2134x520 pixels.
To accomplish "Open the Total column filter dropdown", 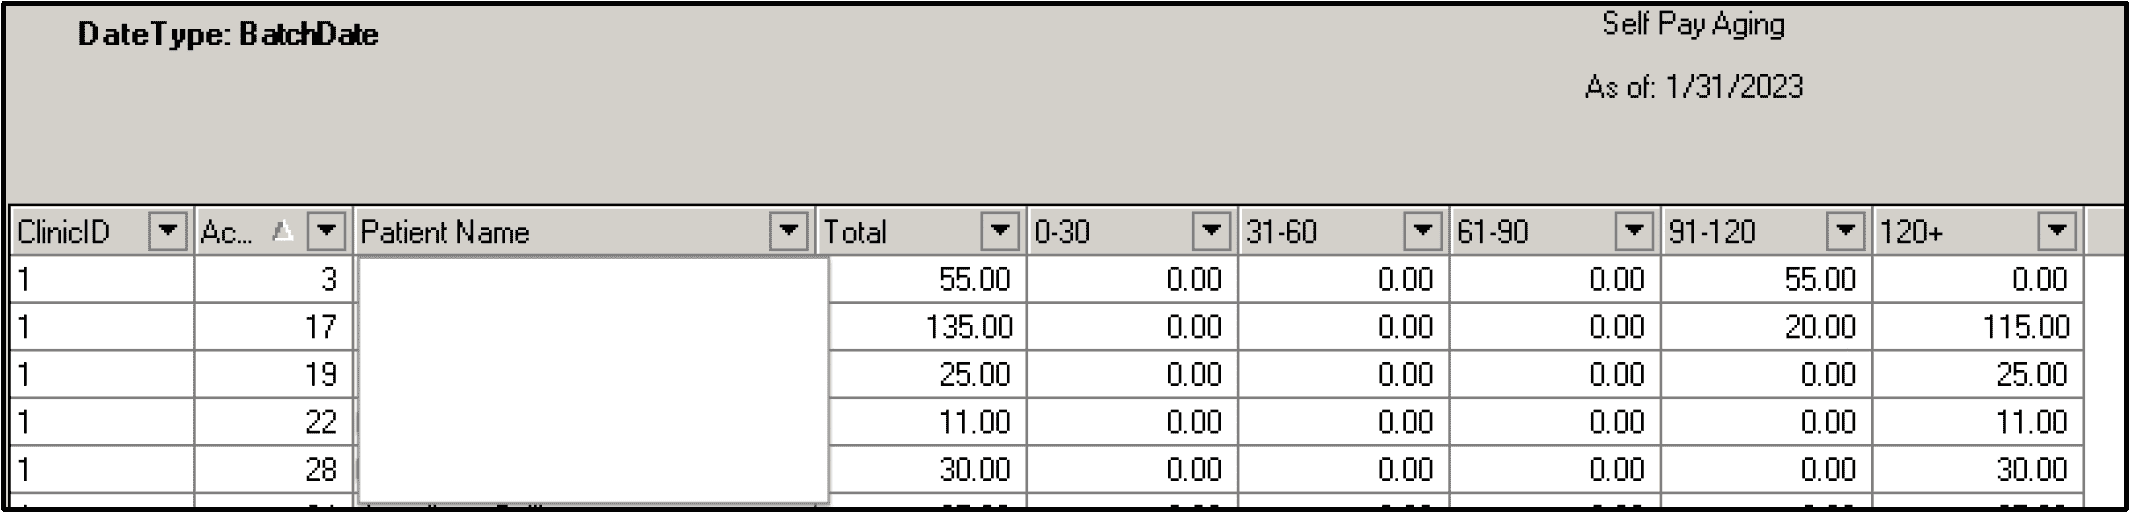I will pyautogui.click(x=999, y=232).
